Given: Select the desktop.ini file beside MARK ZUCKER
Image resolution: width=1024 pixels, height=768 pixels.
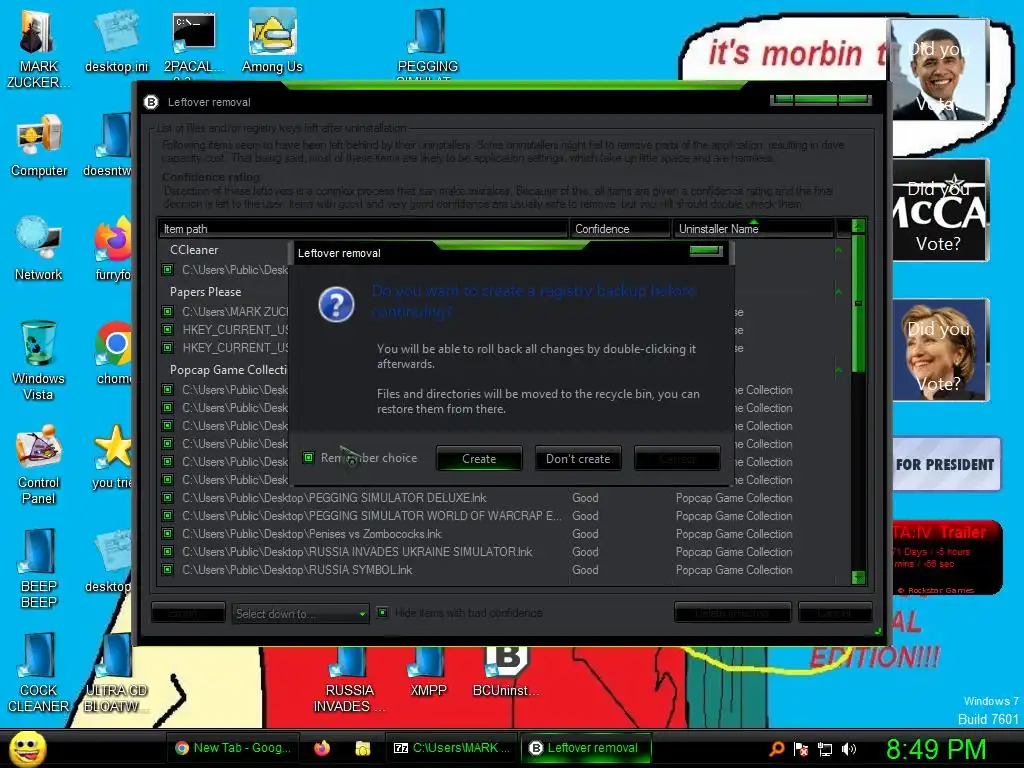Looking at the screenshot, I should point(116,42).
